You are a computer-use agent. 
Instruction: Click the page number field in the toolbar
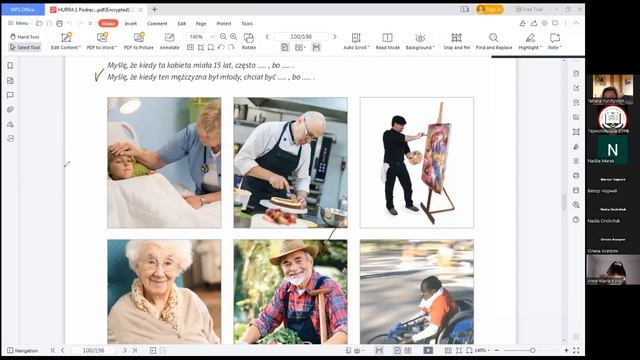301,37
